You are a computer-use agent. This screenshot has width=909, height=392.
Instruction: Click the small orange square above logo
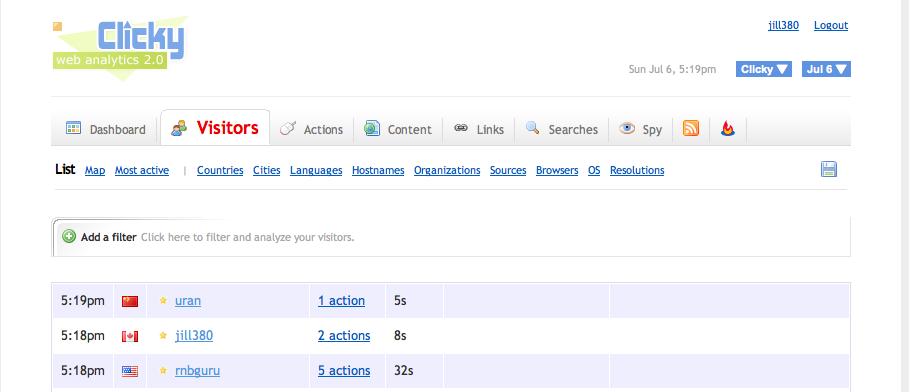click(x=57, y=26)
